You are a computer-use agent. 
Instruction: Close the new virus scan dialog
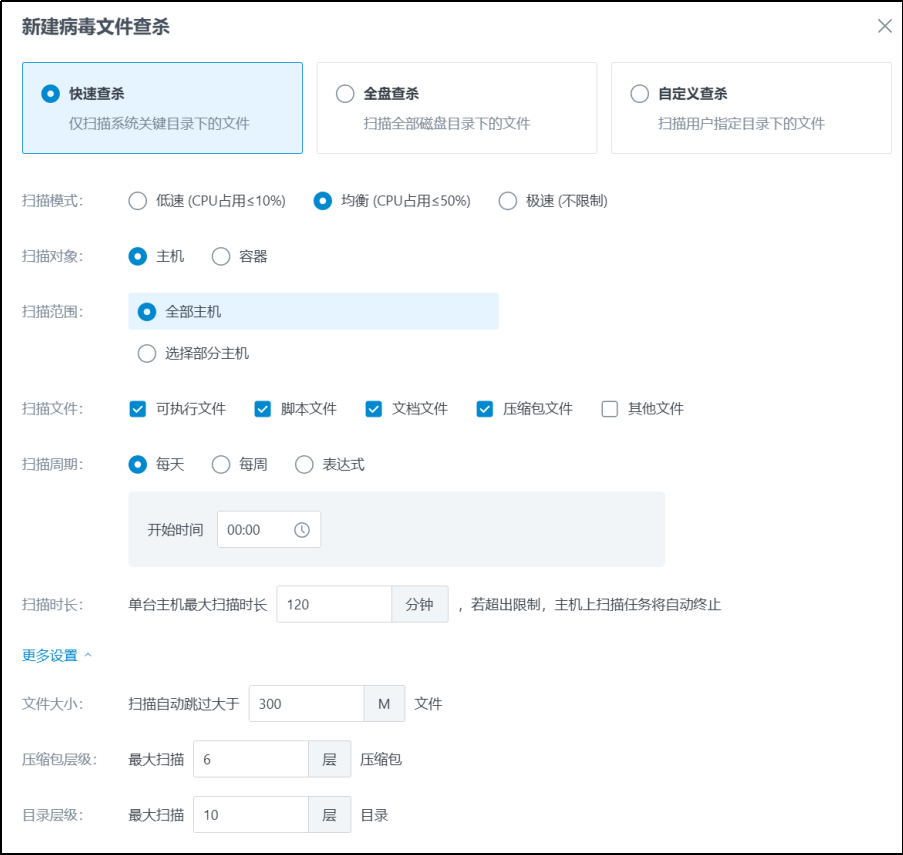click(884, 26)
